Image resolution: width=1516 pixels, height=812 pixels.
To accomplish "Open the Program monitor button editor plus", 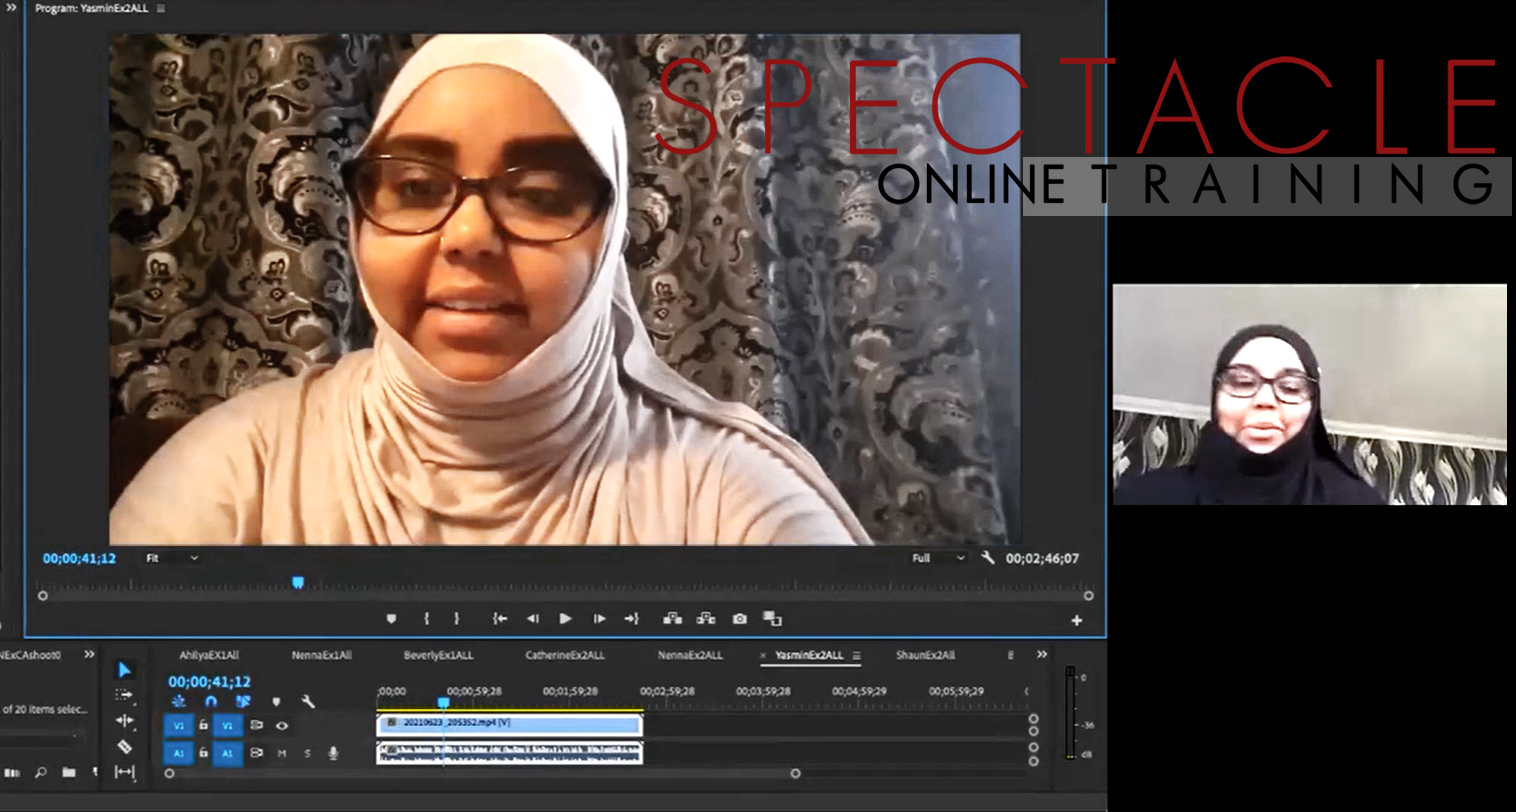I will click(1077, 620).
